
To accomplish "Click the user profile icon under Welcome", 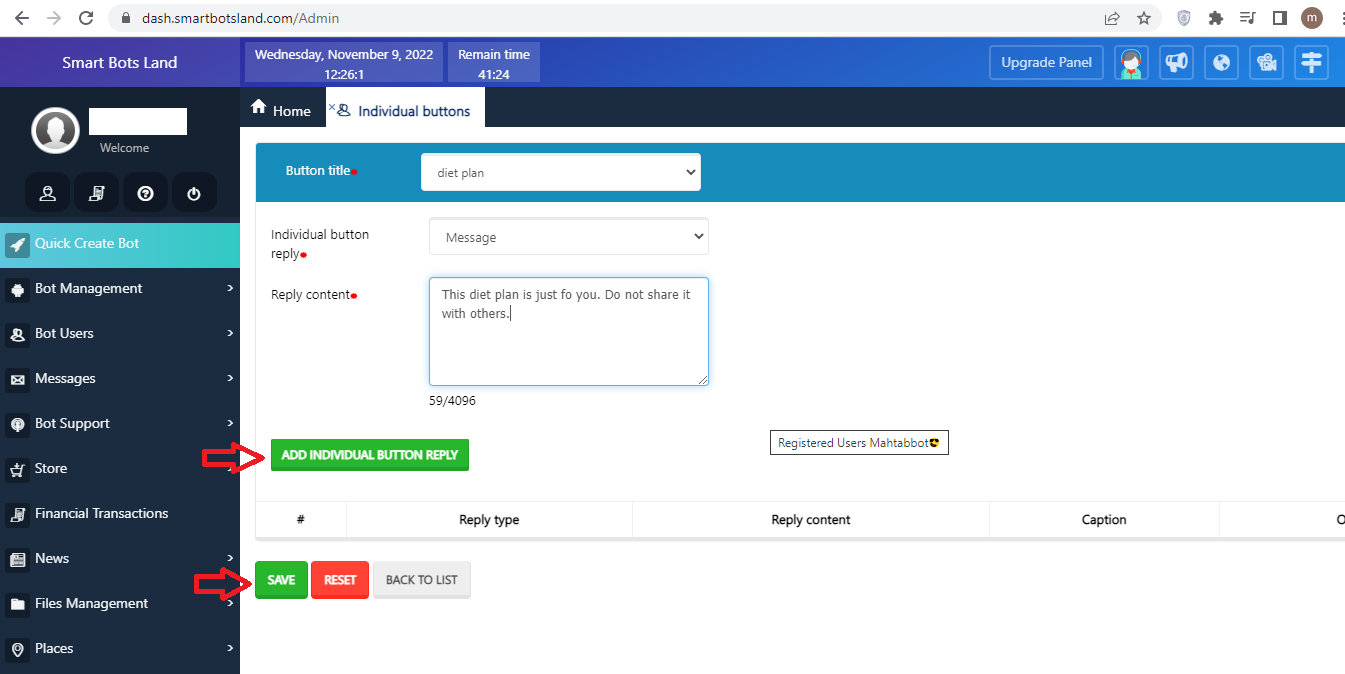I will 47,193.
